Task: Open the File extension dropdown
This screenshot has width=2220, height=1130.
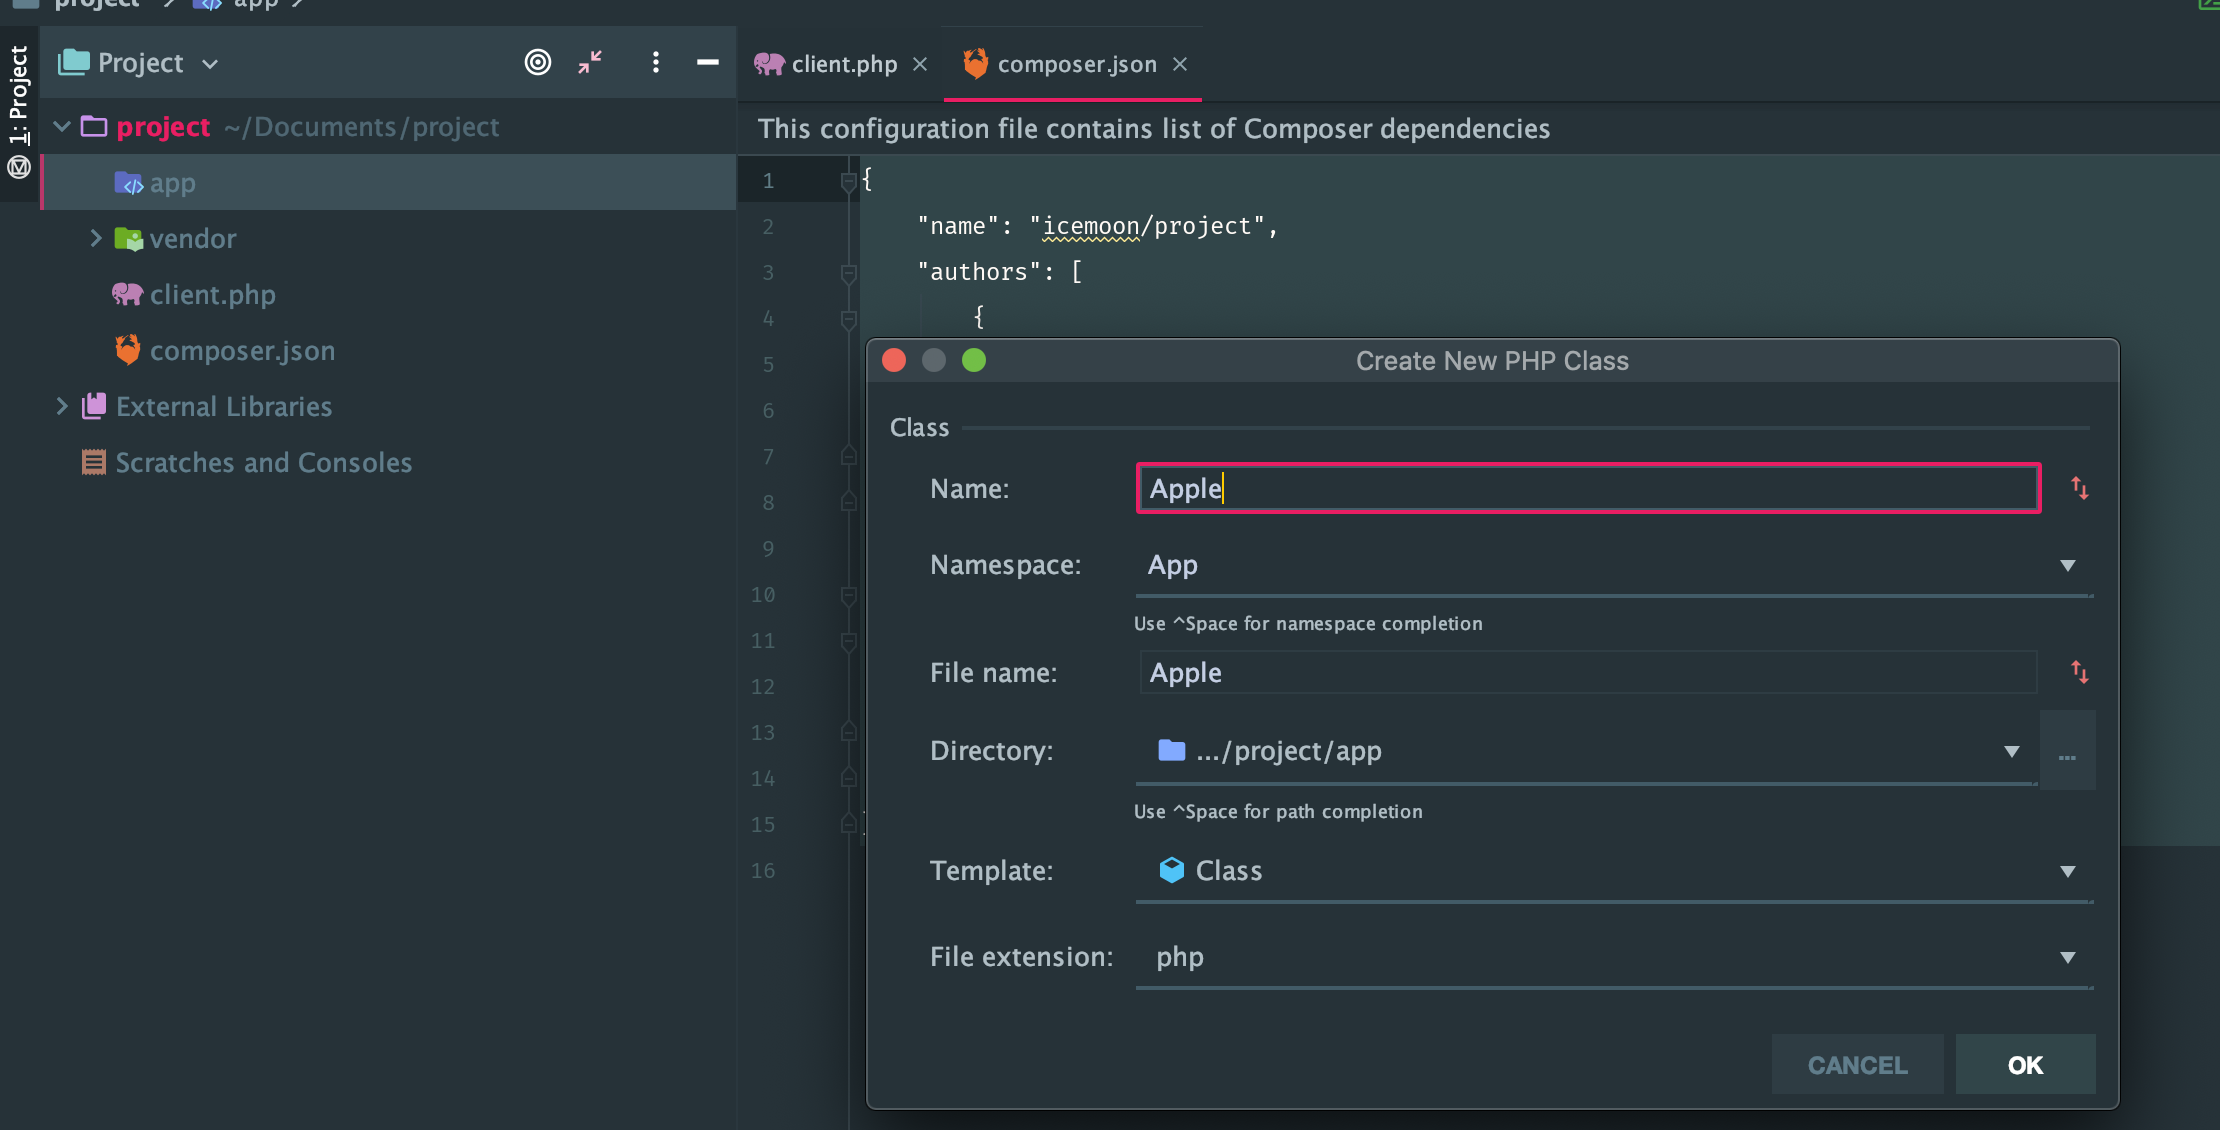Action: pyautogui.click(x=2068, y=958)
